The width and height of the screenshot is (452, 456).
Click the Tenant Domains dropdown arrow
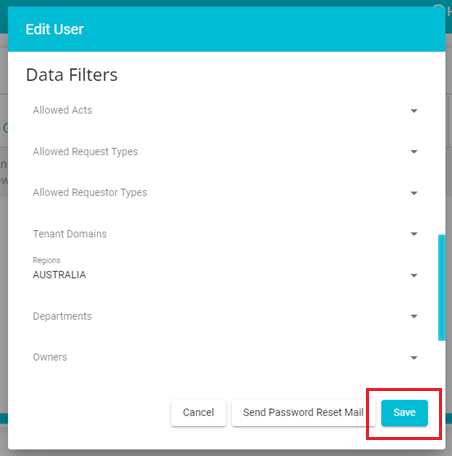[x=414, y=234]
